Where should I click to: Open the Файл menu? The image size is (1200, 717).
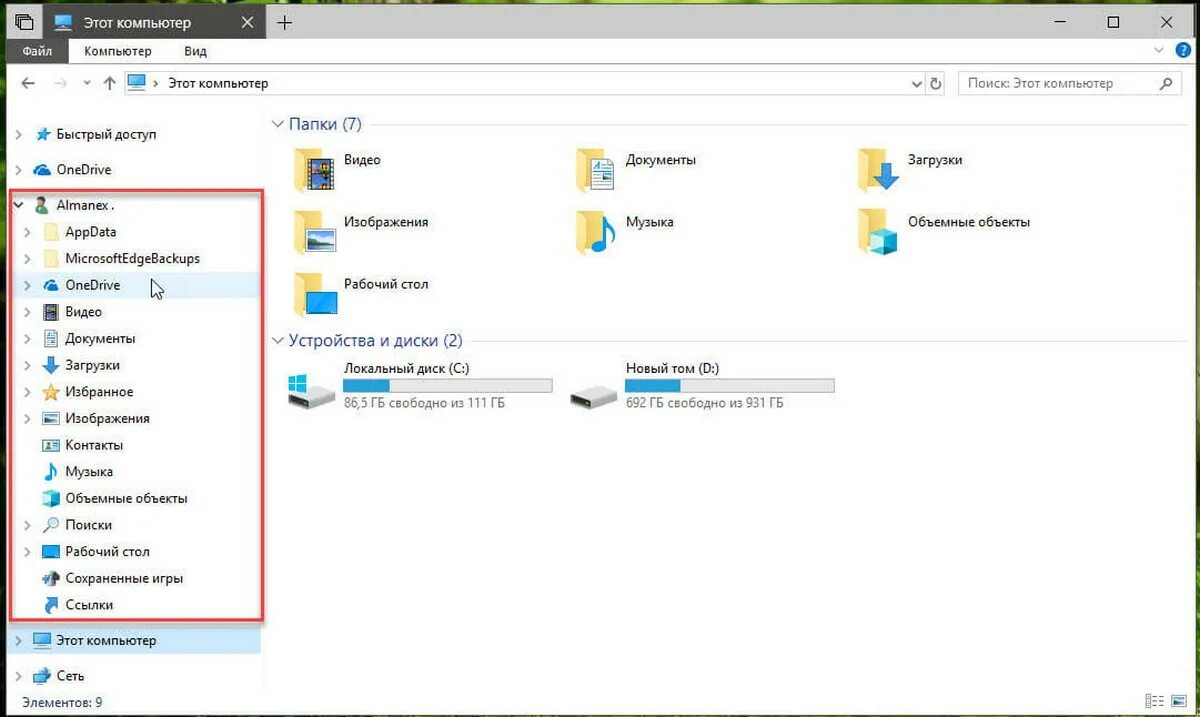[37, 51]
